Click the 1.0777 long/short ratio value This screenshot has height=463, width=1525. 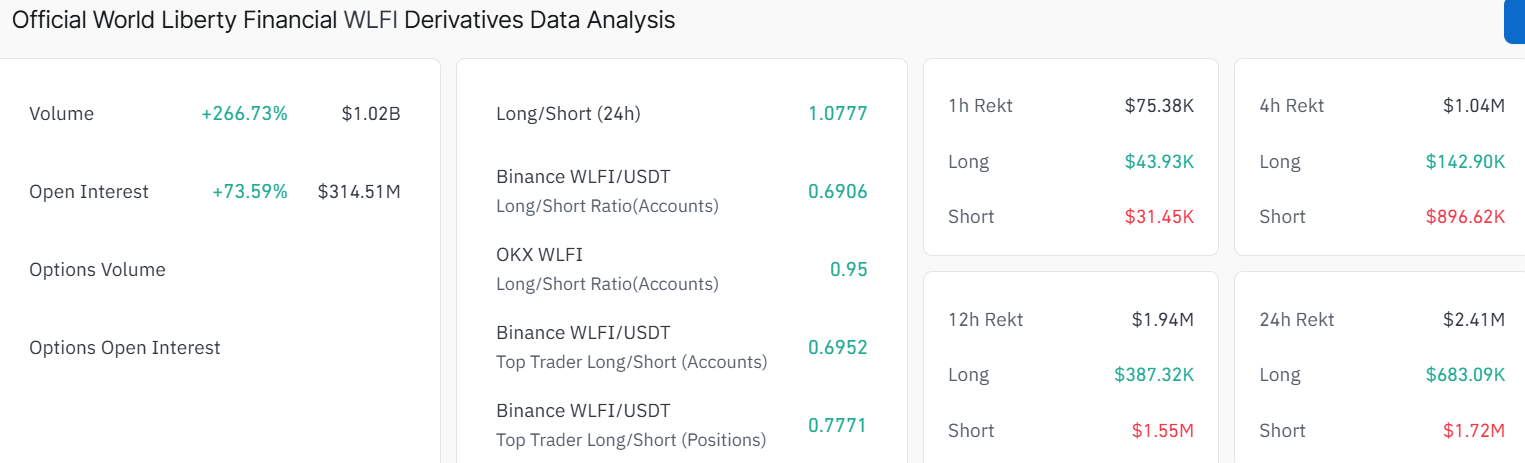point(837,114)
